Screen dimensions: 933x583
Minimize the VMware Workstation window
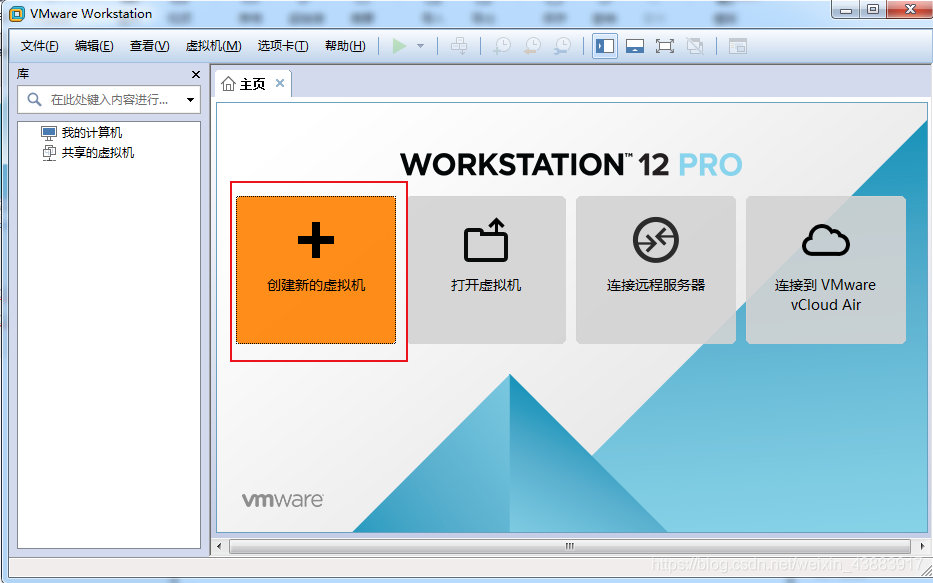click(x=846, y=10)
